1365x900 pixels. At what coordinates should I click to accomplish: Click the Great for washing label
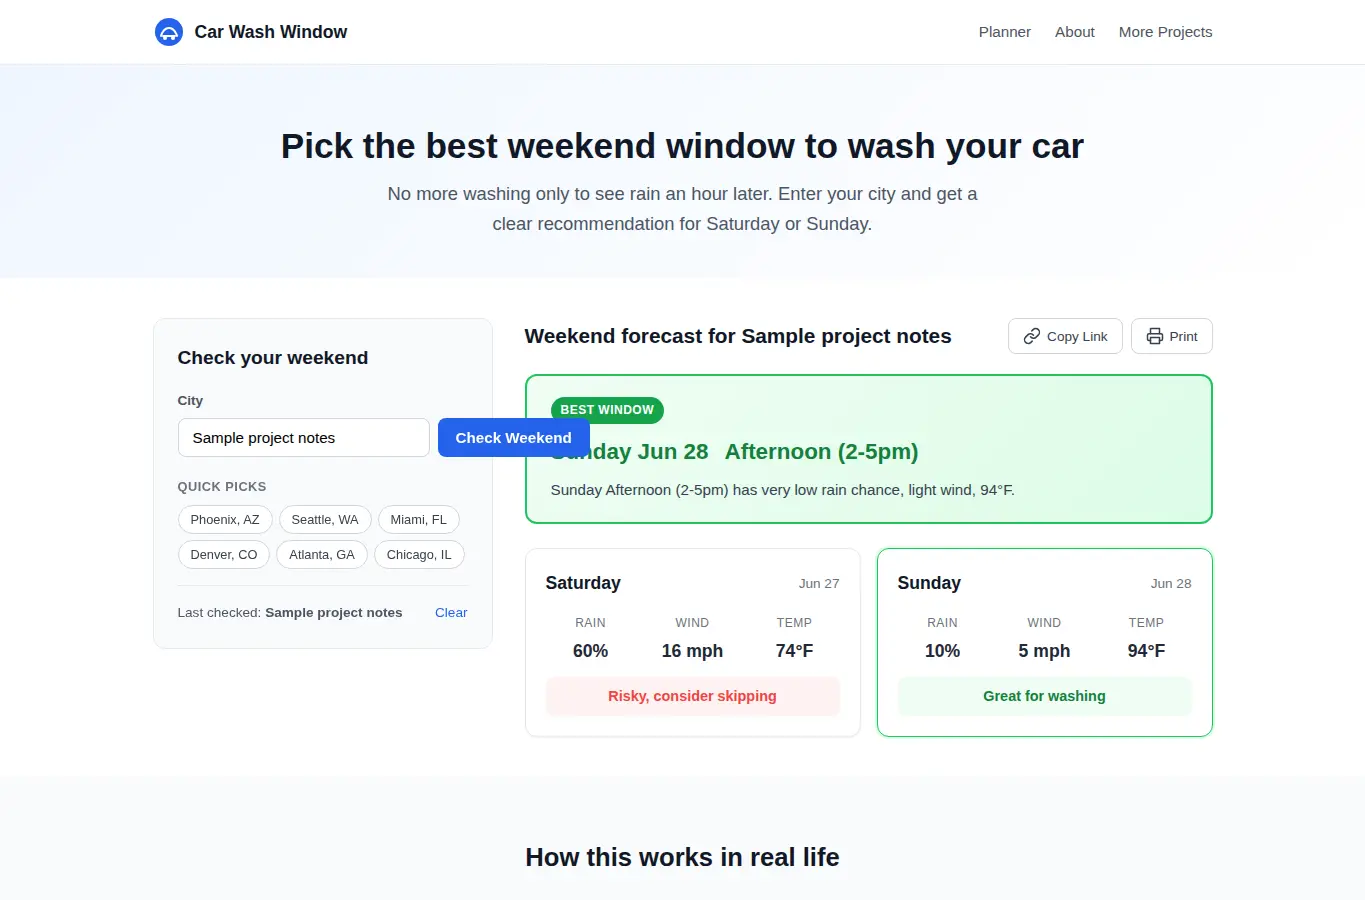[x=1044, y=696]
